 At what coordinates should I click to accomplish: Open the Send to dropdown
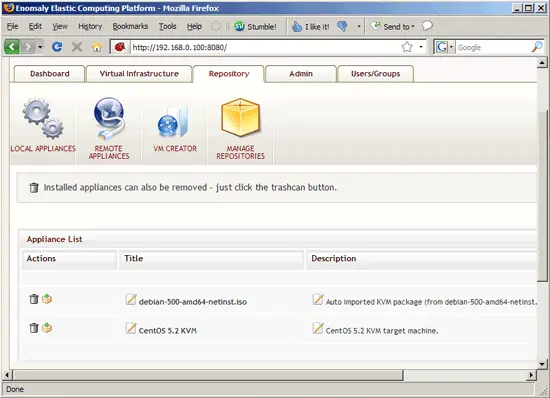tap(393, 26)
